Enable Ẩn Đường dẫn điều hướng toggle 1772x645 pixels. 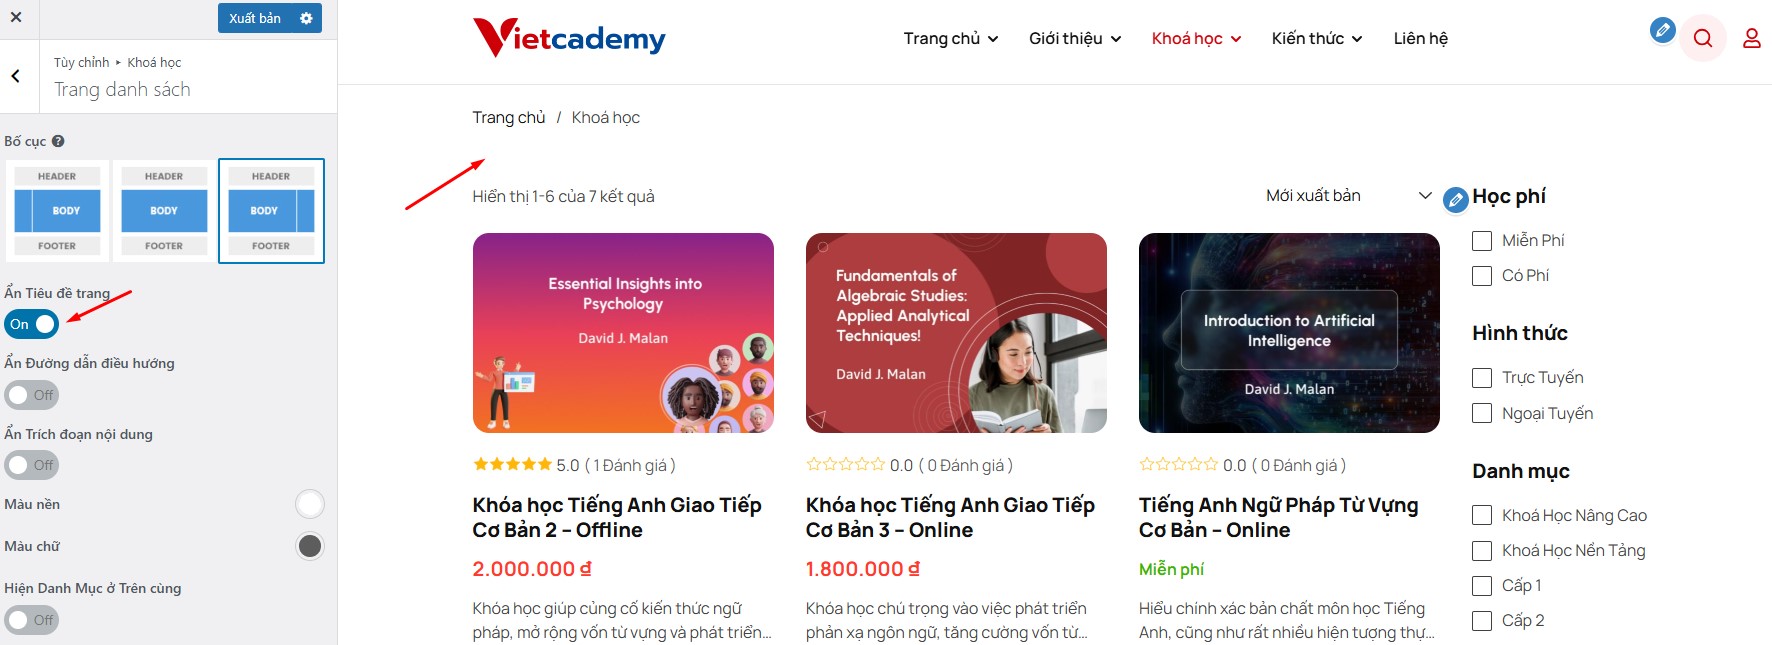(32, 395)
